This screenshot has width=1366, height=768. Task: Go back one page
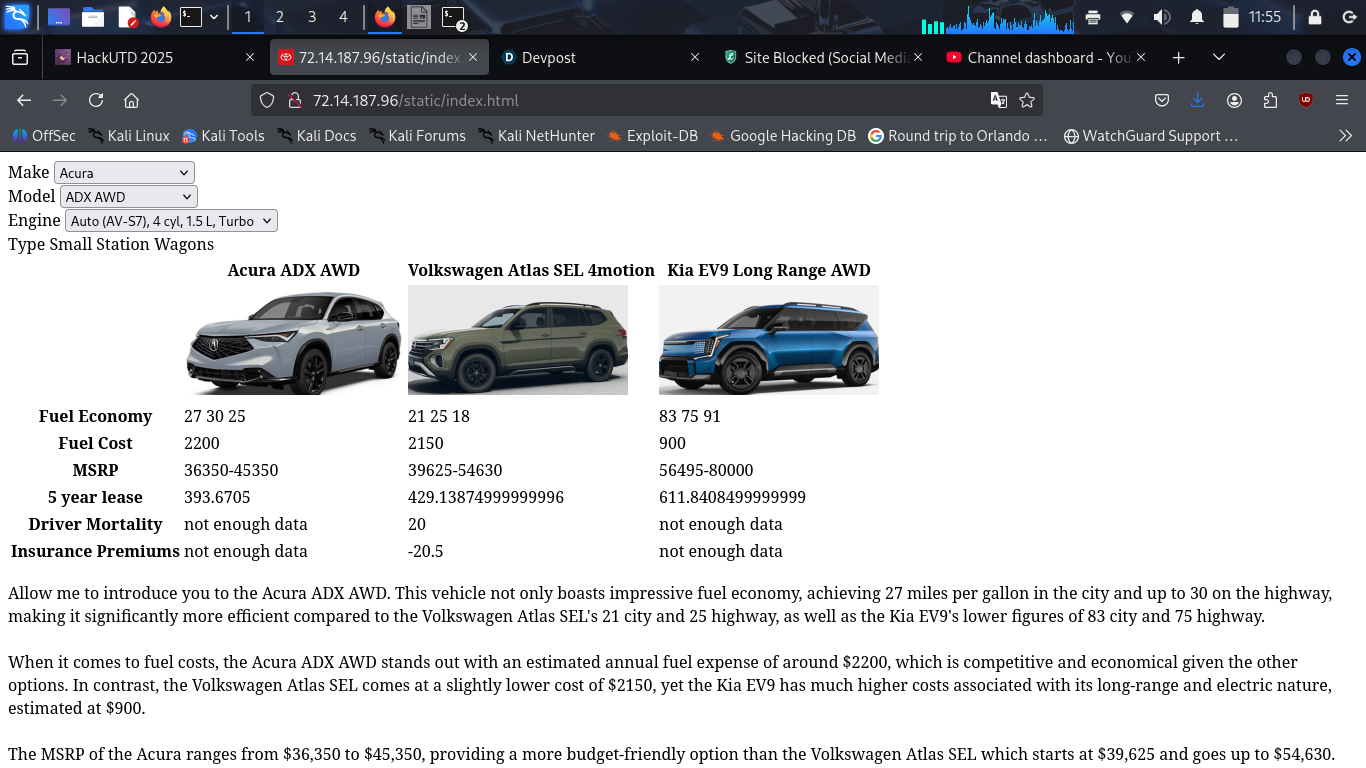tap(24, 100)
